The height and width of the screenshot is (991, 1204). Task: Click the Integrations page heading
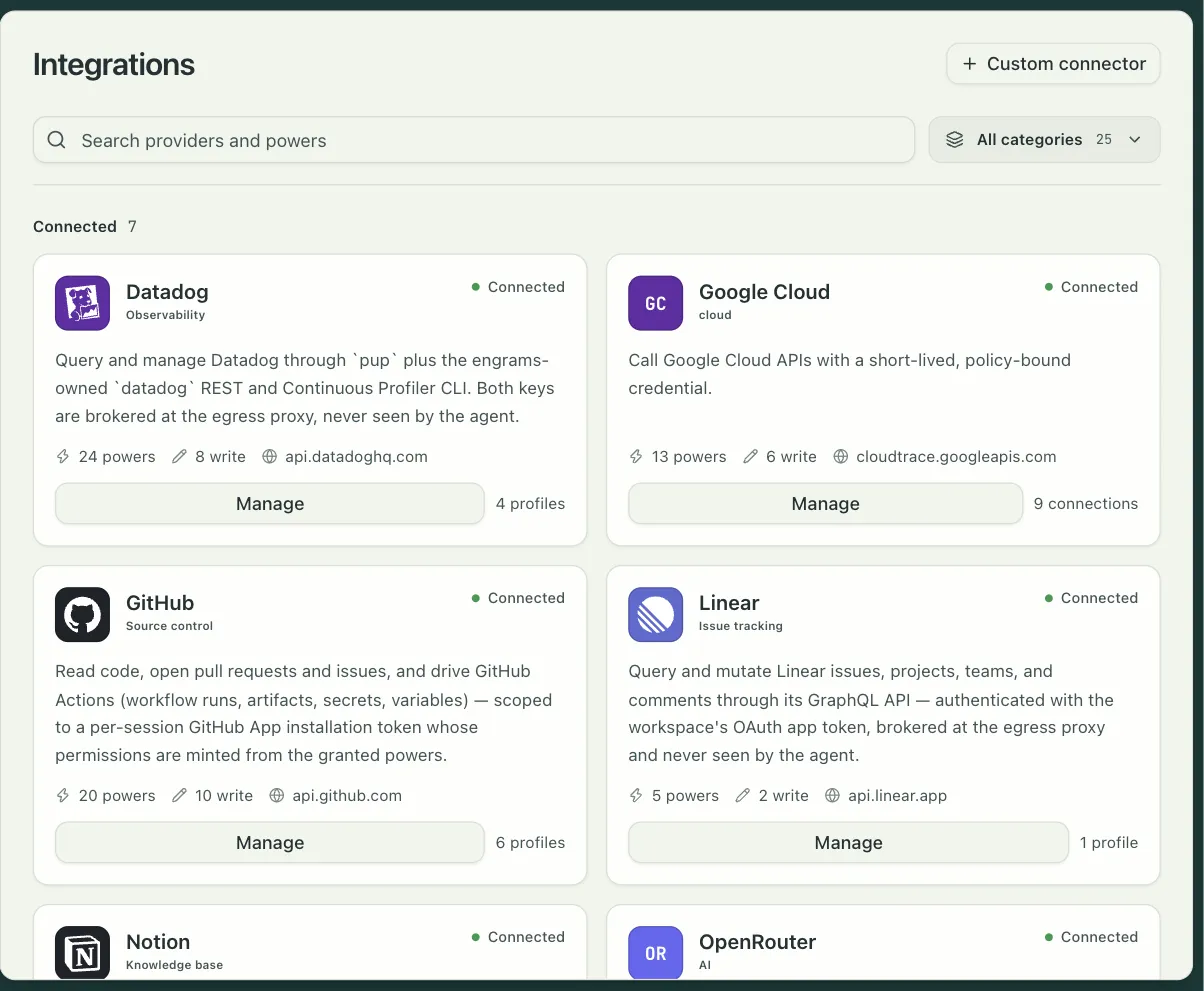click(x=114, y=64)
